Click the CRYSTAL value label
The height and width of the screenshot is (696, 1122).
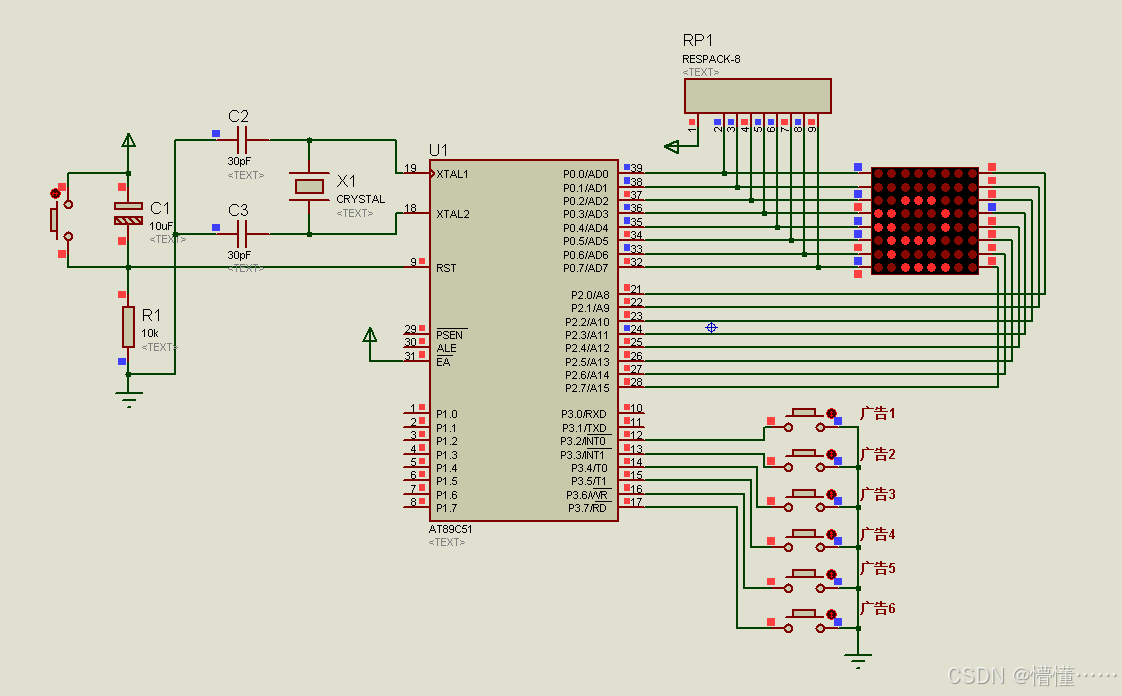361,199
